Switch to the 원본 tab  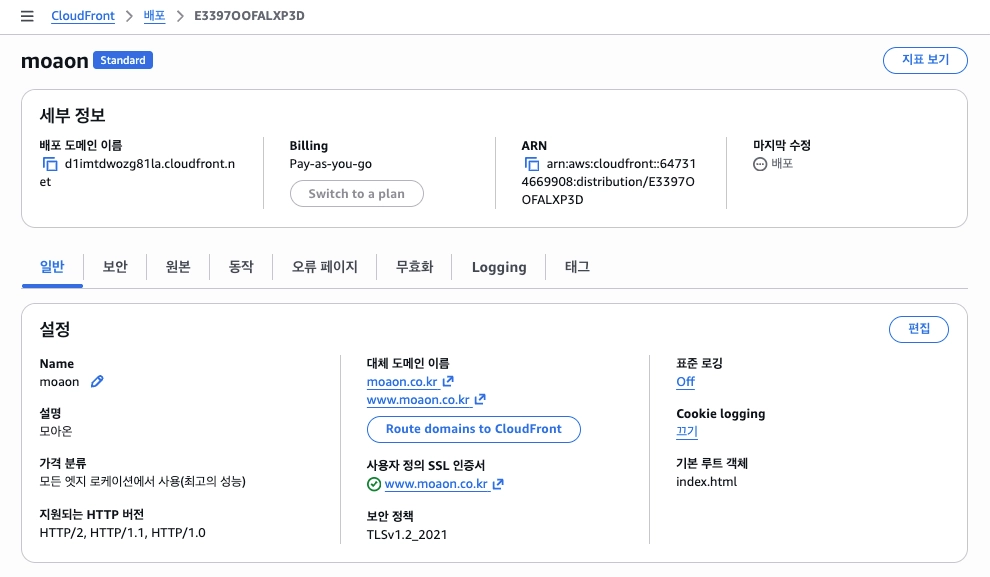(178, 267)
